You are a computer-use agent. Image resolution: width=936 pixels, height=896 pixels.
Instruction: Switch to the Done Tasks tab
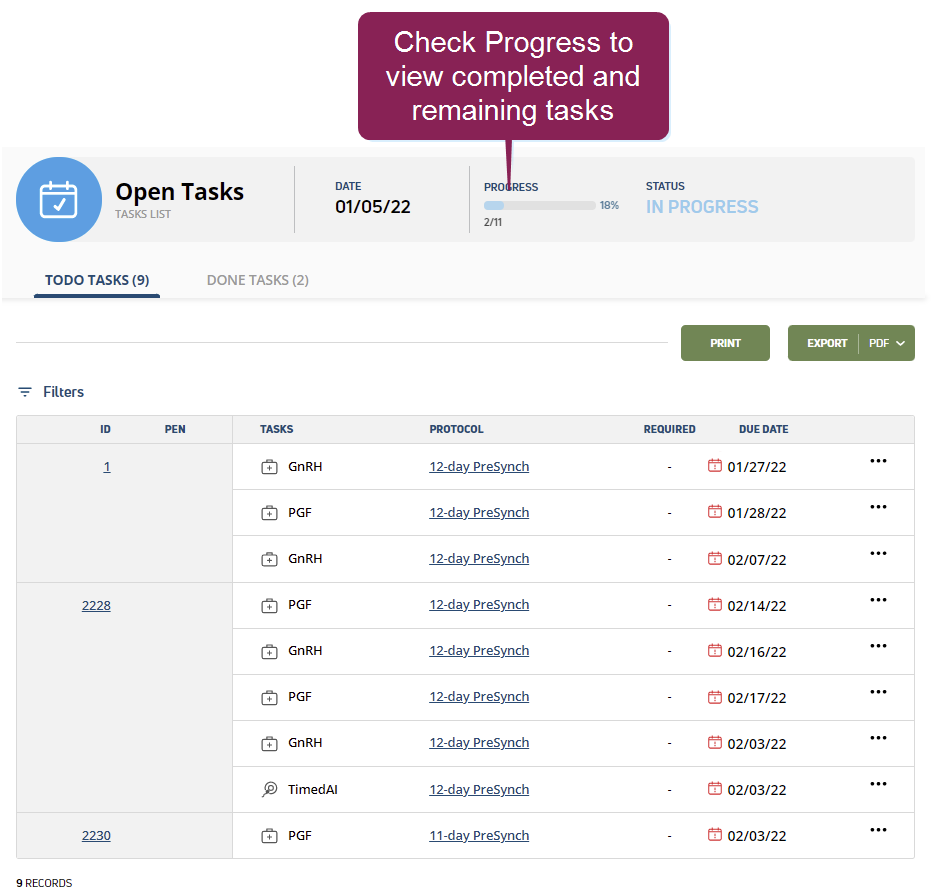tap(257, 280)
